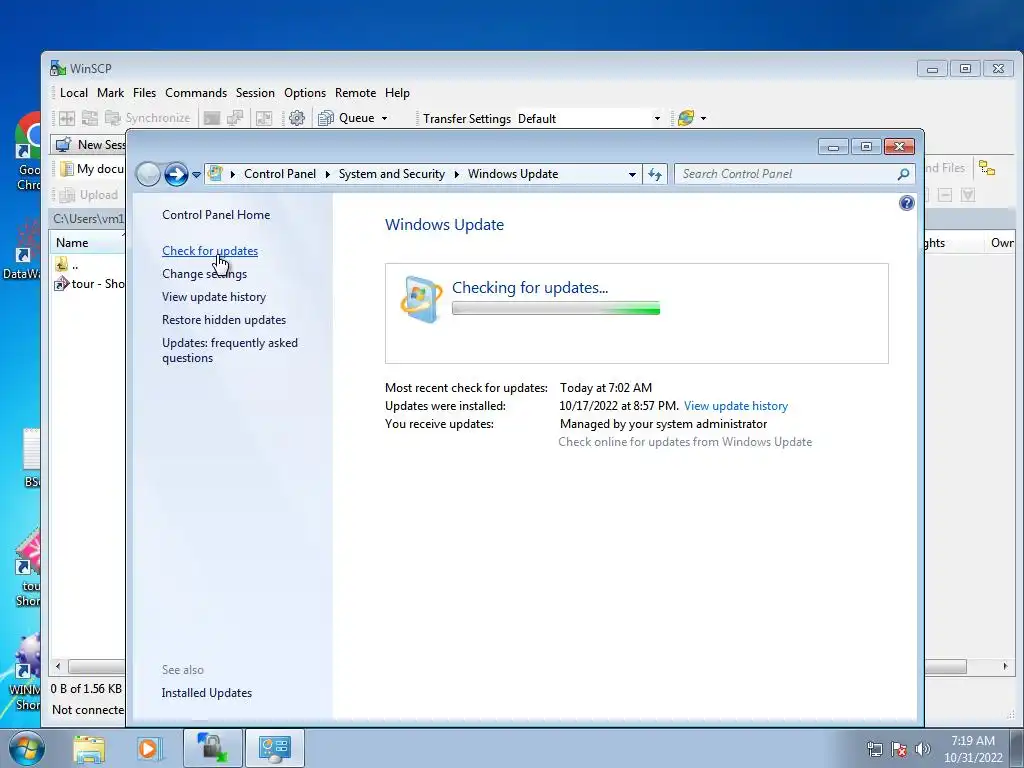Click View update history link beside install date
The height and width of the screenshot is (768, 1024).
coord(735,406)
